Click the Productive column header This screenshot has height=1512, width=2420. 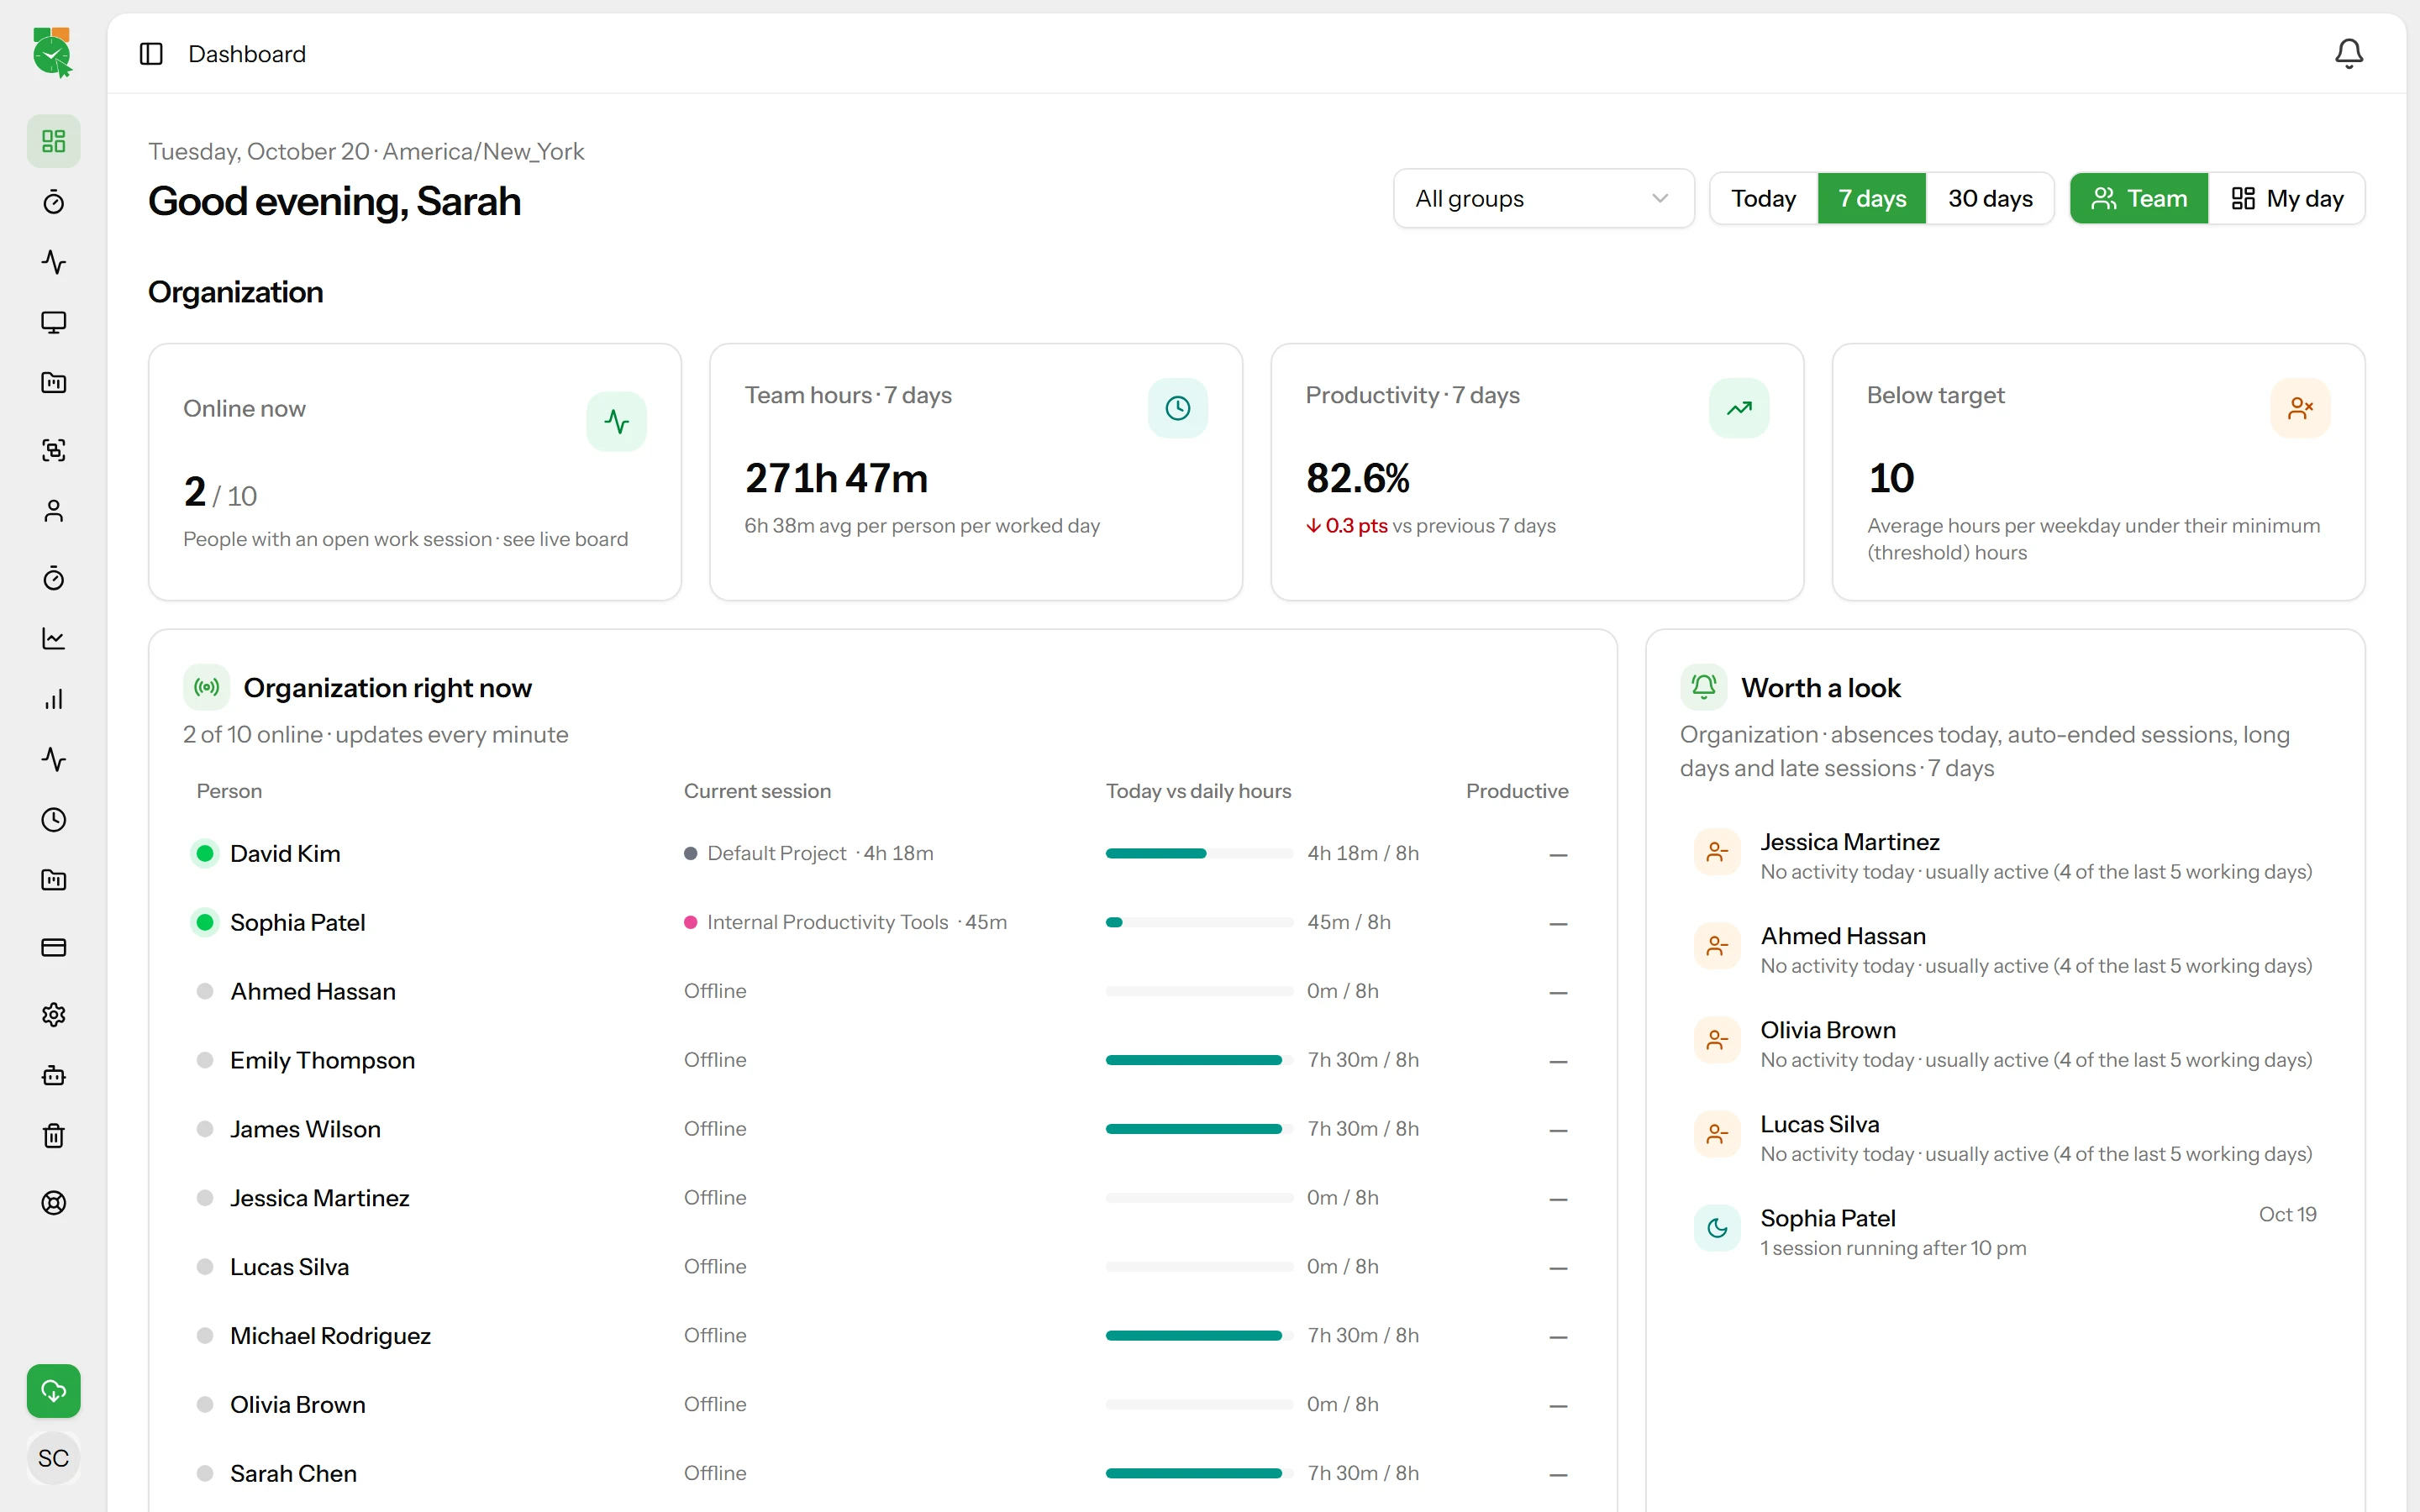point(1517,791)
